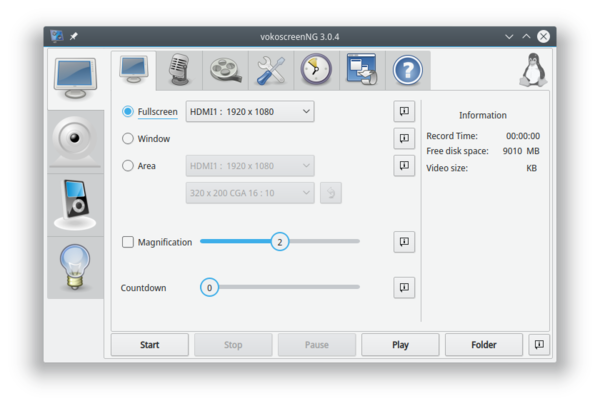Show help for Fullscreen option
The width and height of the screenshot is (600, 406).
[x=404, y=111]
